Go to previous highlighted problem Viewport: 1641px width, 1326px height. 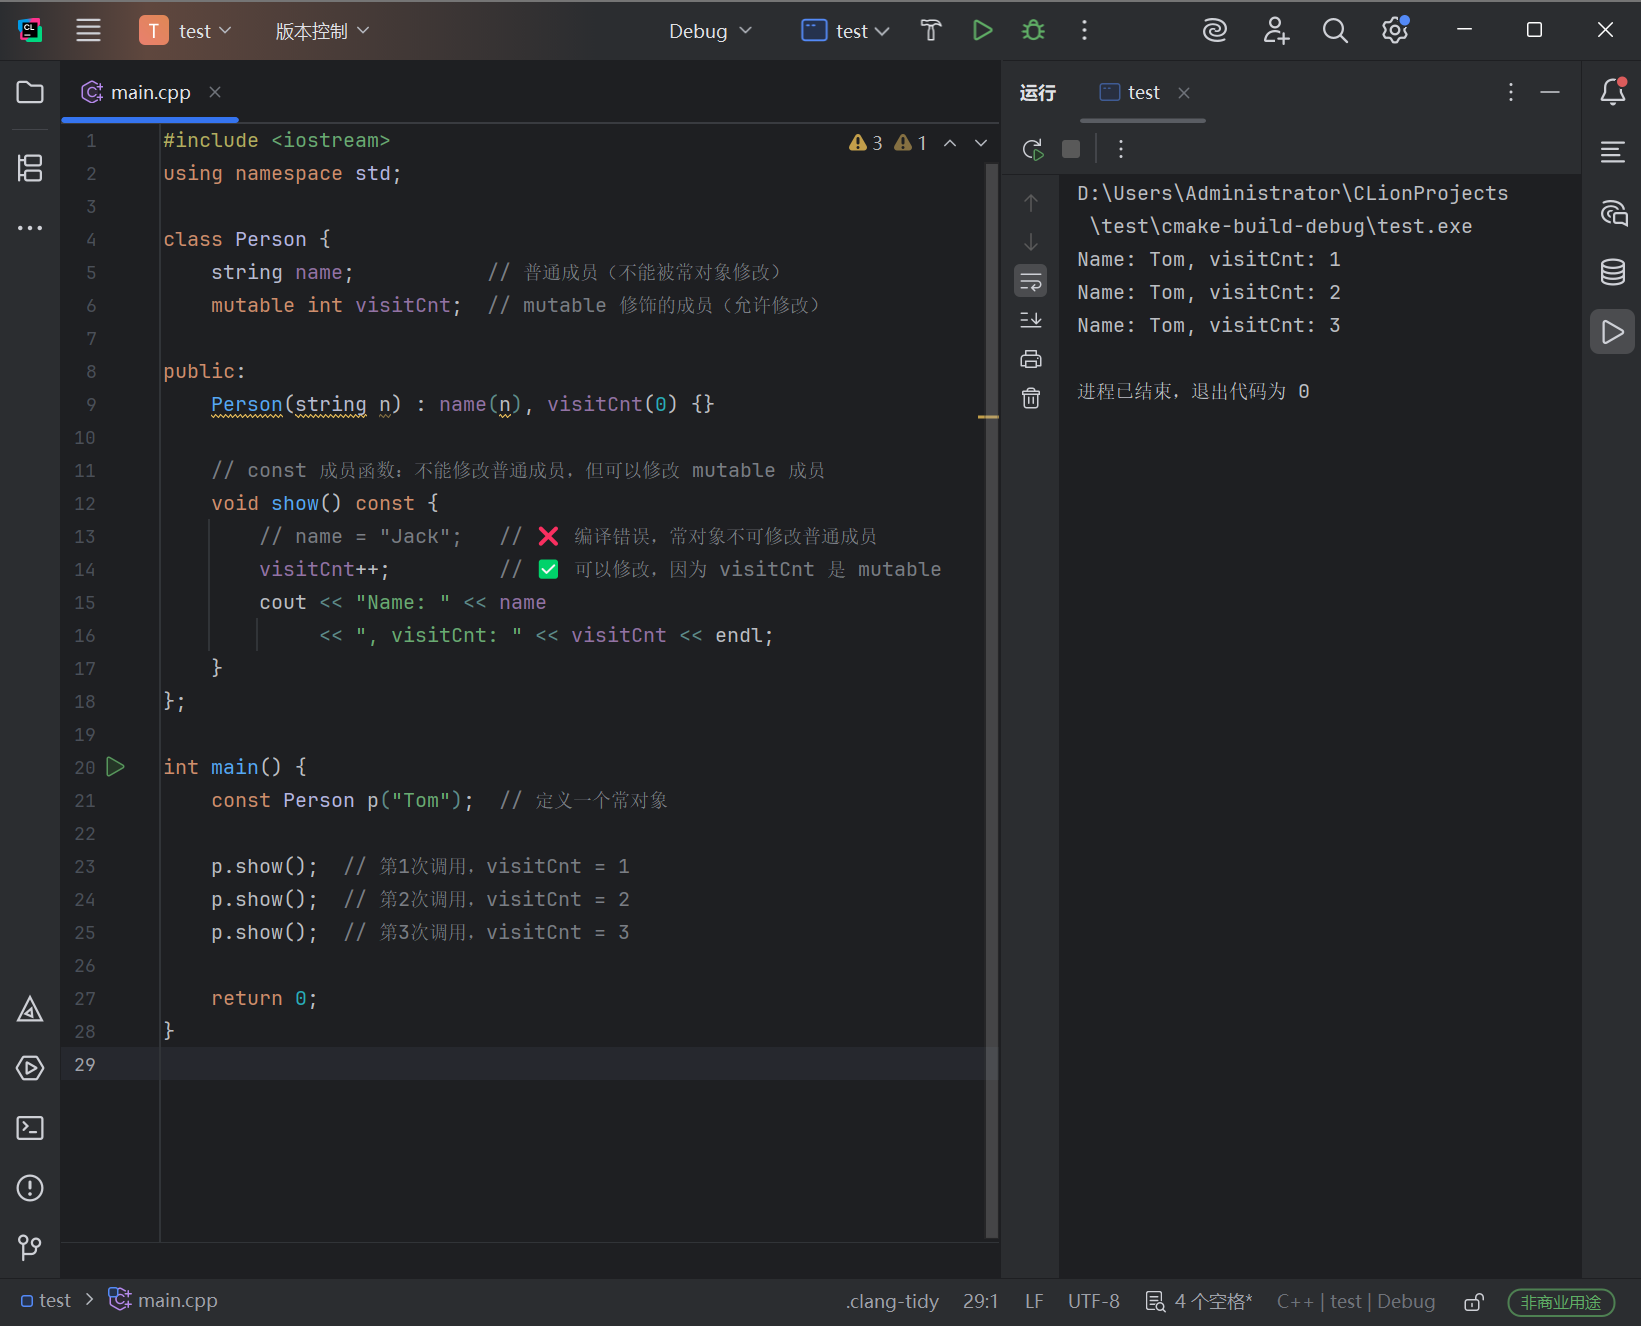(x=950, y=143)
